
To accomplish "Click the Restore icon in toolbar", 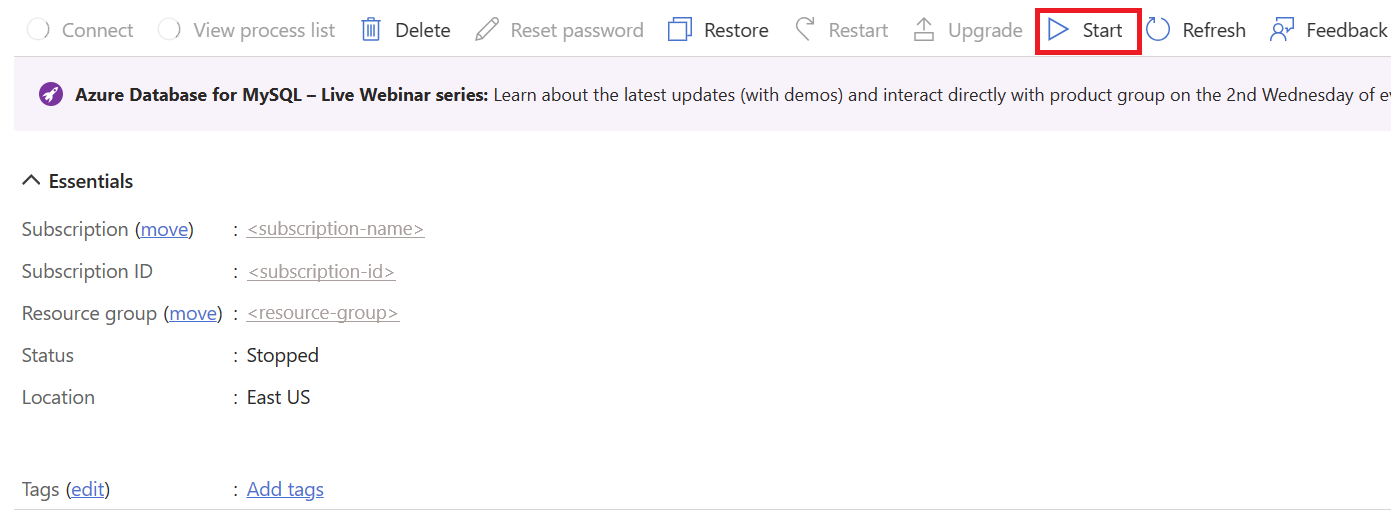I will point(680,30).
